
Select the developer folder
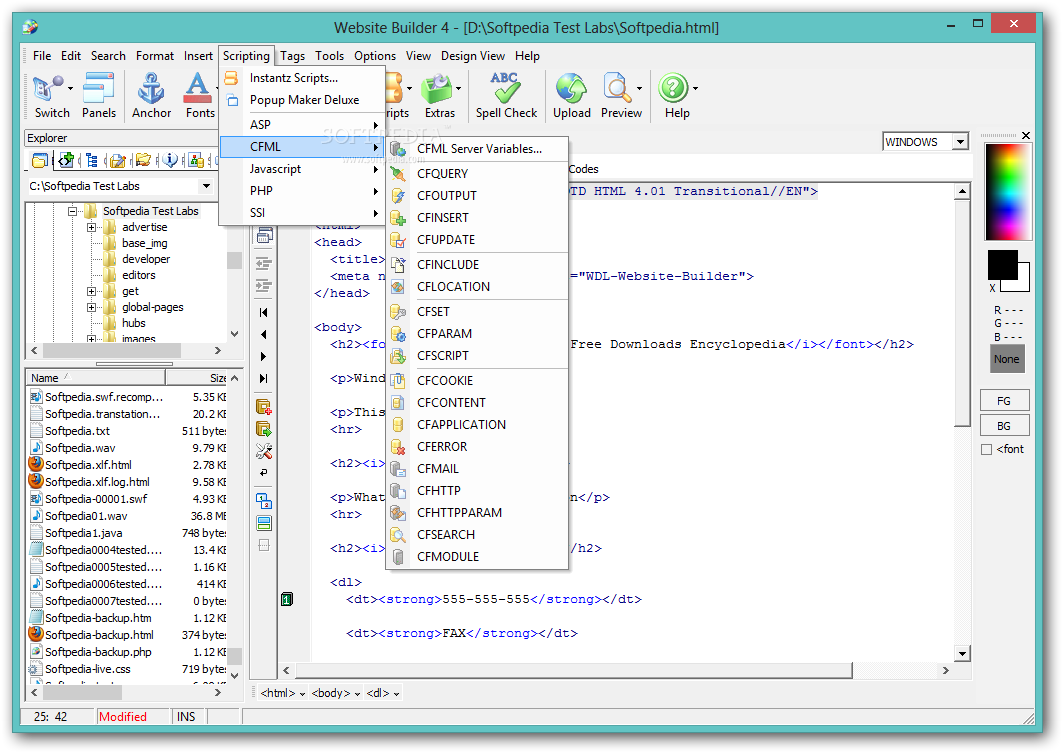[146, 260]
